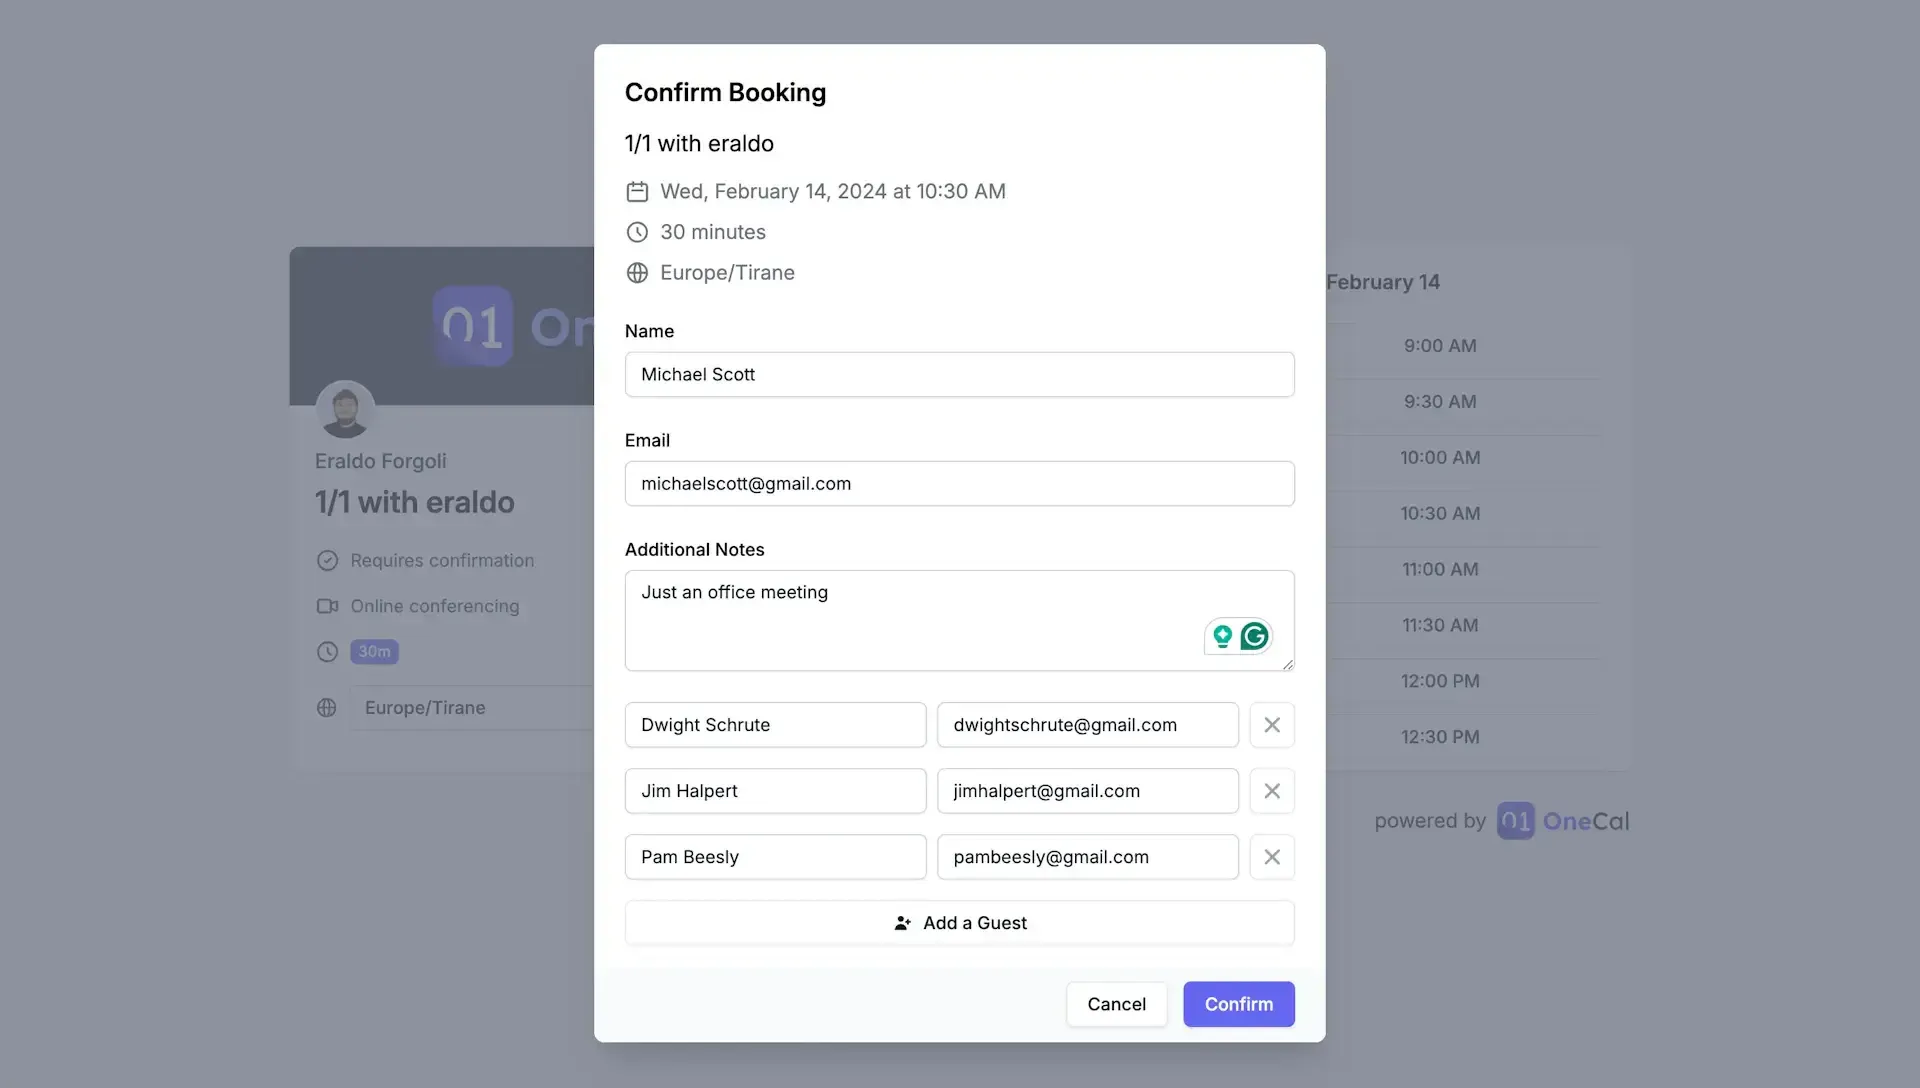Click the 30m duration badge
Screen dimensions: 1920x1088
[373, 651]
